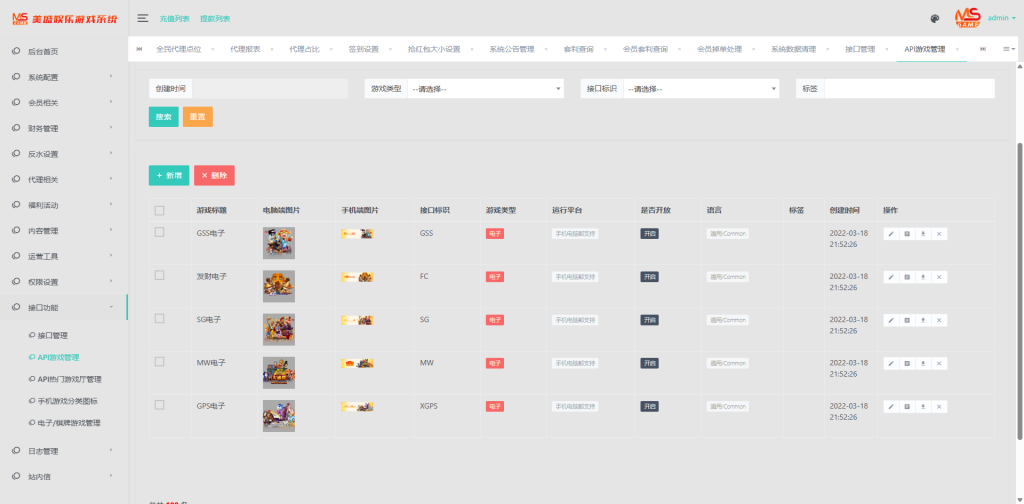This screenshot has height=504, width=1024.
Task: Click the edit pencil icon for GPS电子
Action: (891, 407)
